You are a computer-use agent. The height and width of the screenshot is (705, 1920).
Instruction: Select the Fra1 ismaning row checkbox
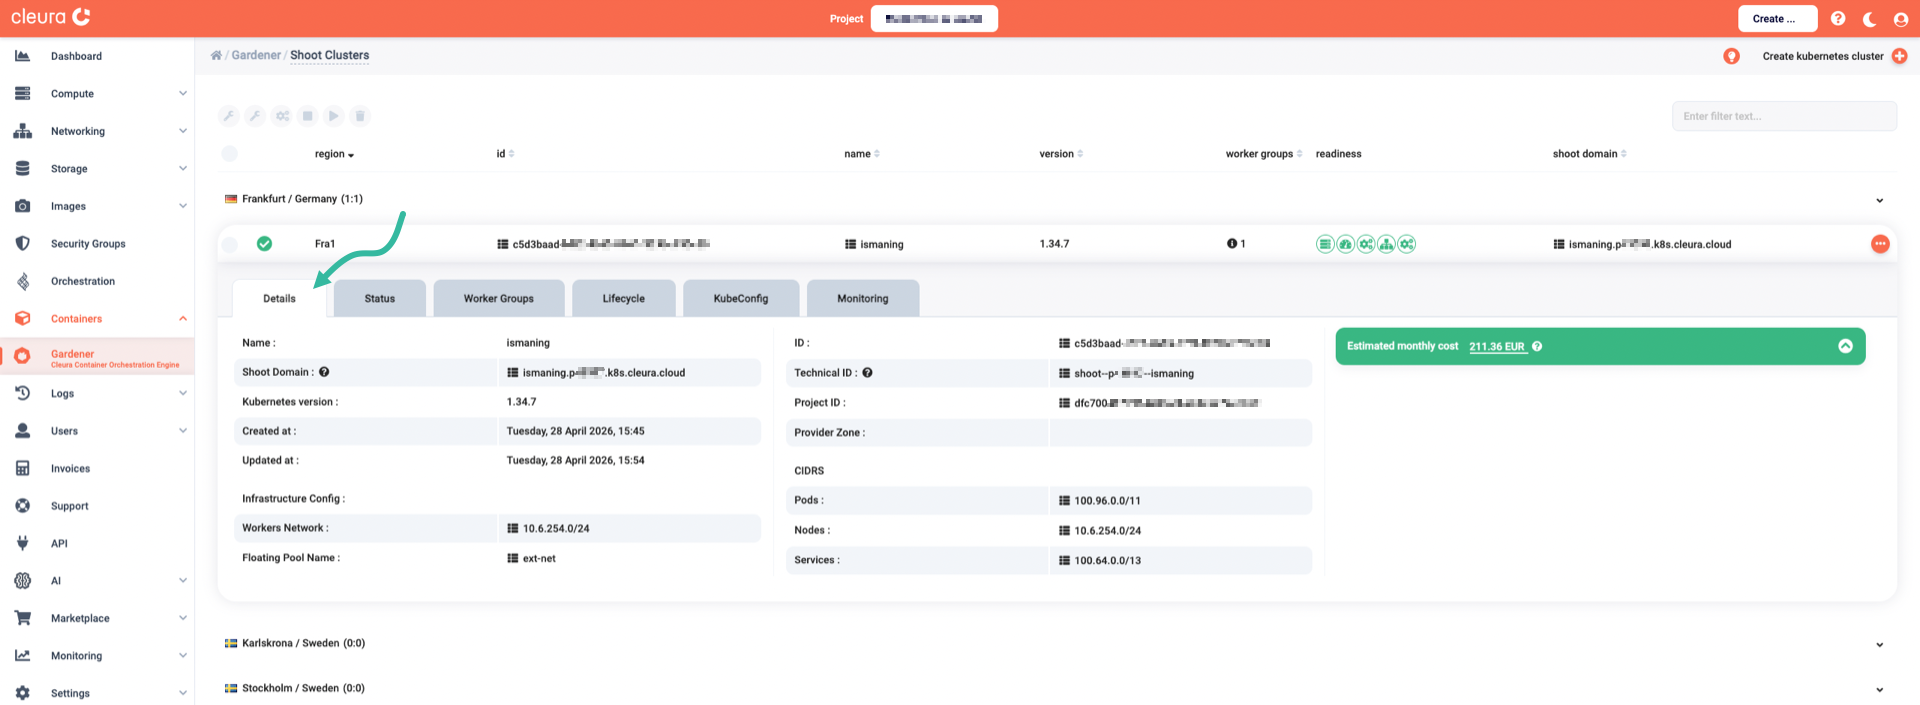pos(230,244)
